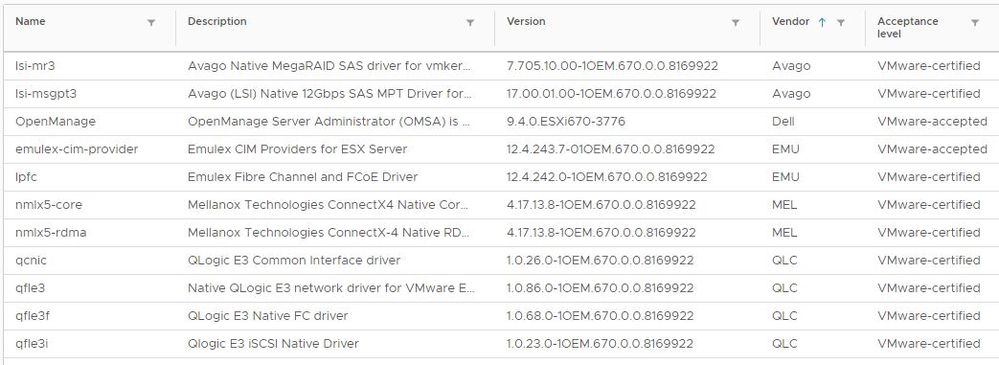Open the Name column filter icon
Screen dimensions: 999x365
[x=151, y=22]
